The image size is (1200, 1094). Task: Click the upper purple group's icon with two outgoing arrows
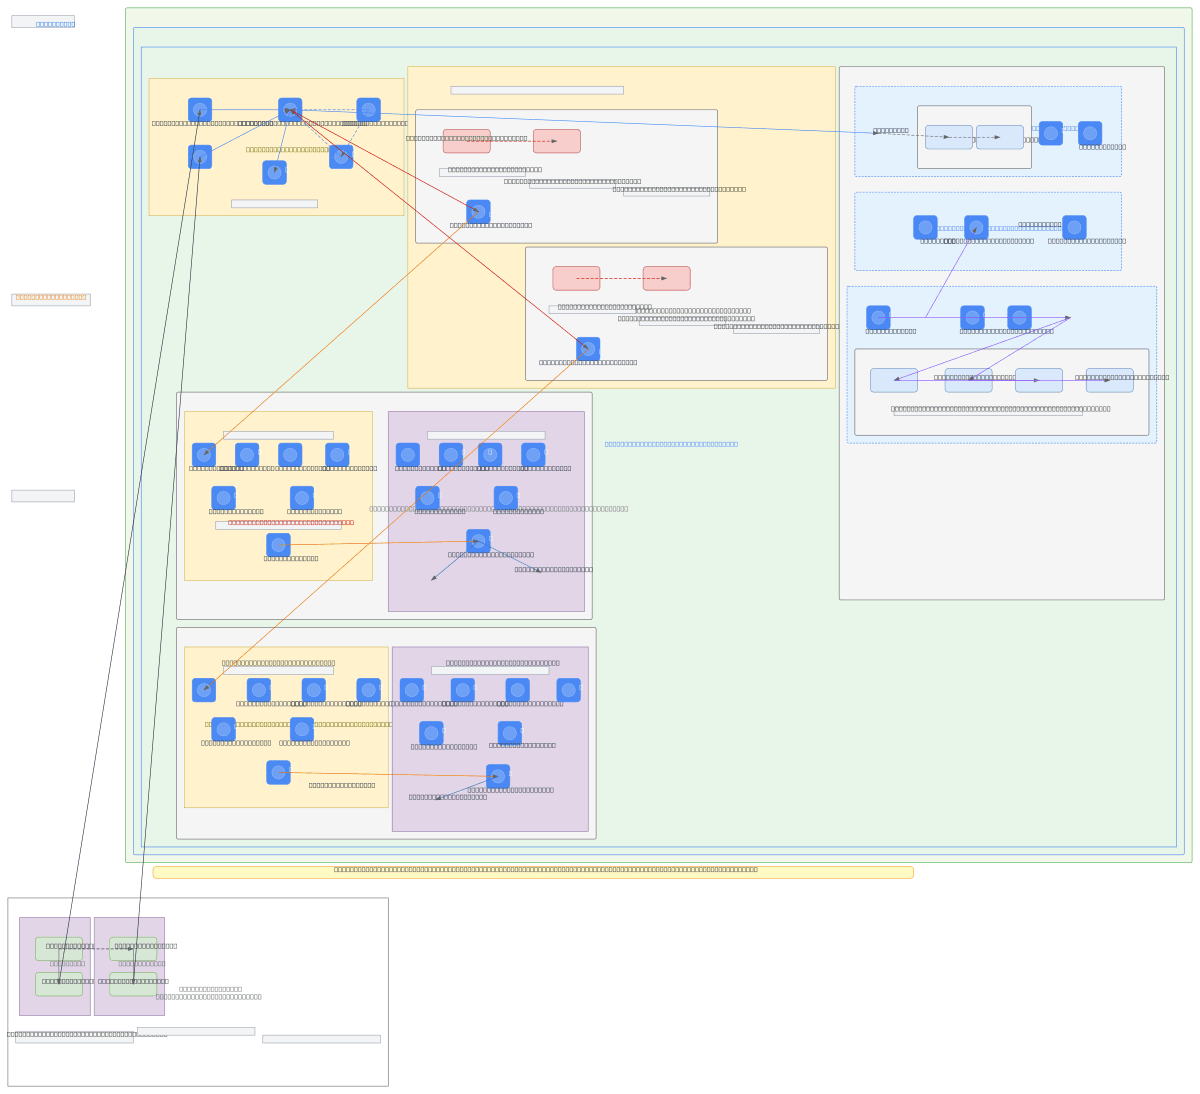(478, 541)
